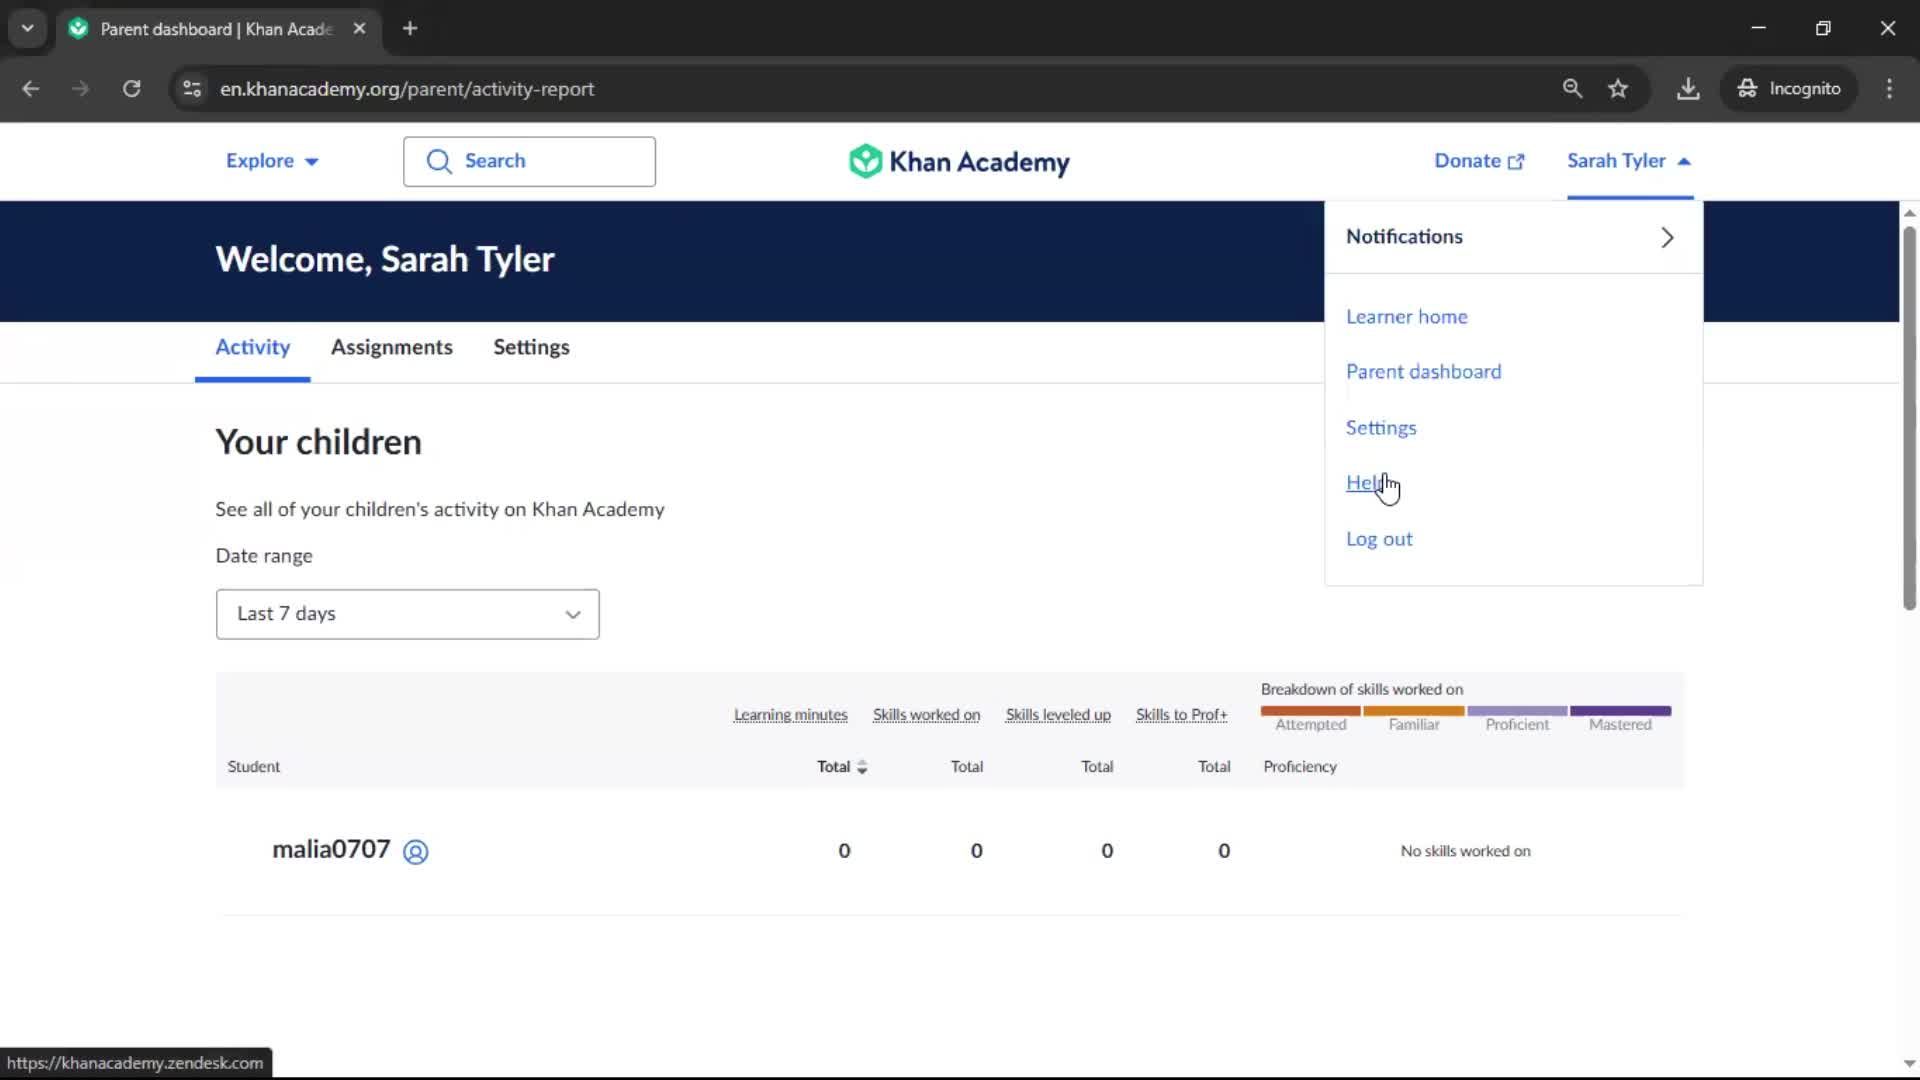Open a new browser tab with plus
This screenshot has height=1080, width=1920.
pos(410,28)
